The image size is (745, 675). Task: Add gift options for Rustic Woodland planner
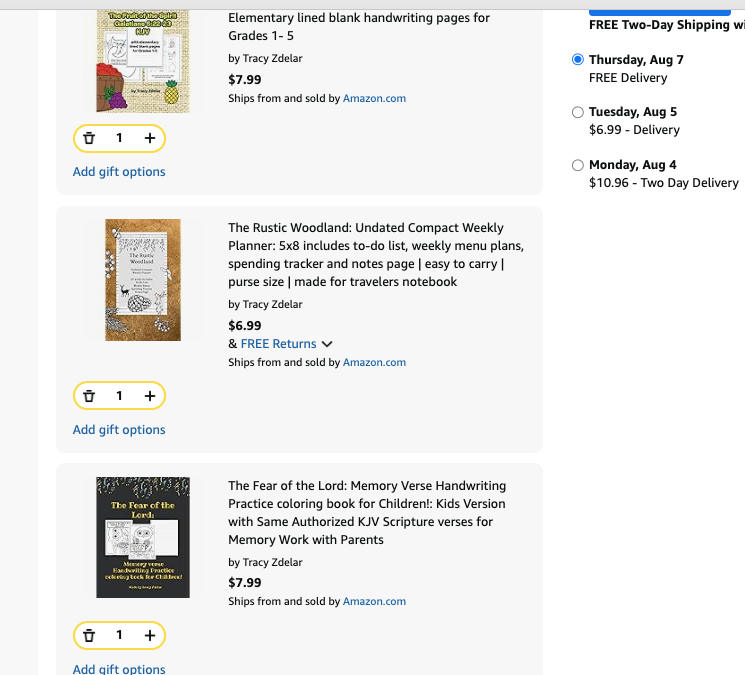click(119, 429)
